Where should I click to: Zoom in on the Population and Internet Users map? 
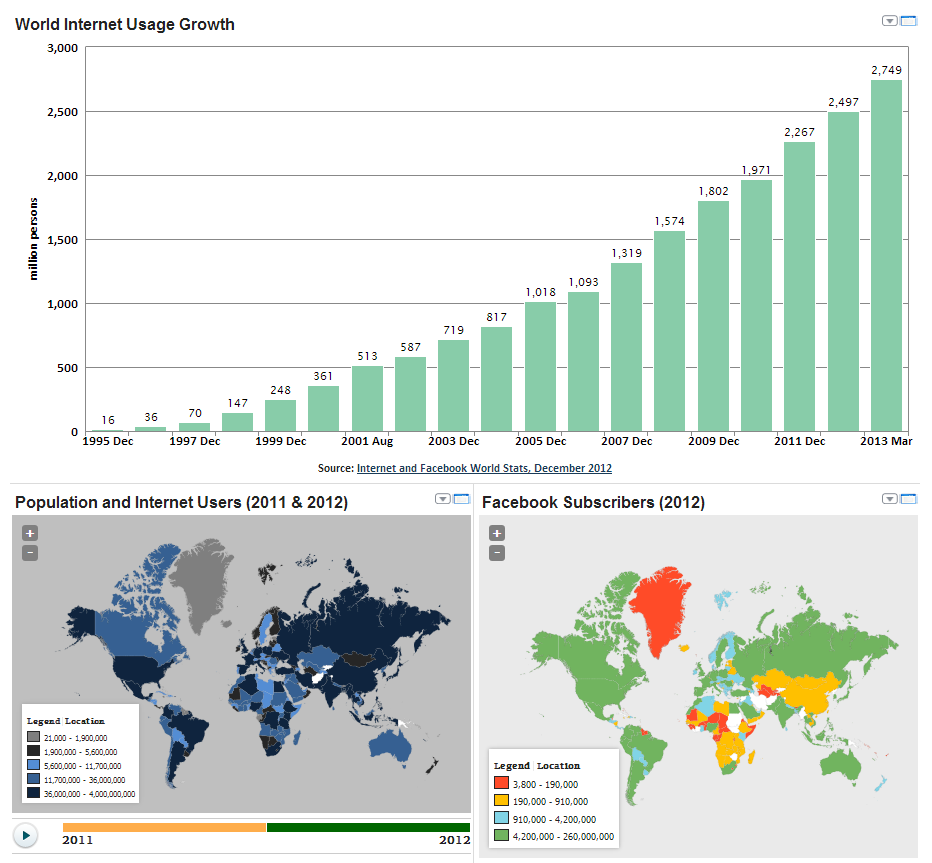(30, 533)
